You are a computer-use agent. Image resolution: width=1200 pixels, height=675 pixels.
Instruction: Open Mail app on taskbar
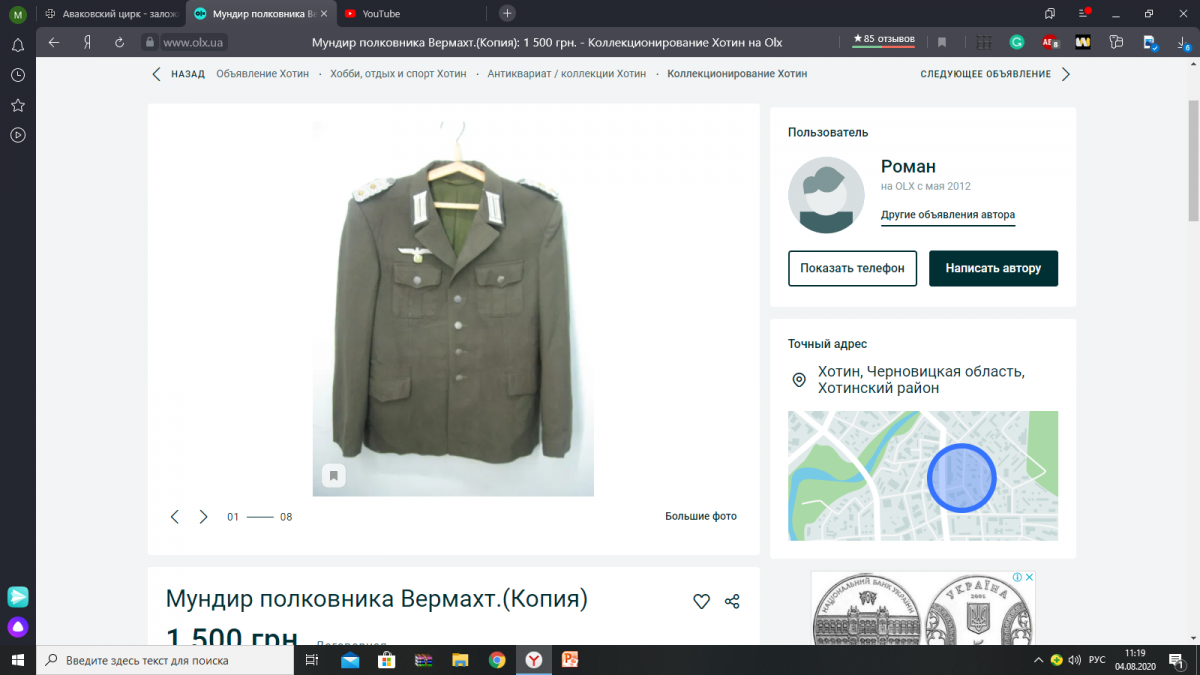click(350, 660)
